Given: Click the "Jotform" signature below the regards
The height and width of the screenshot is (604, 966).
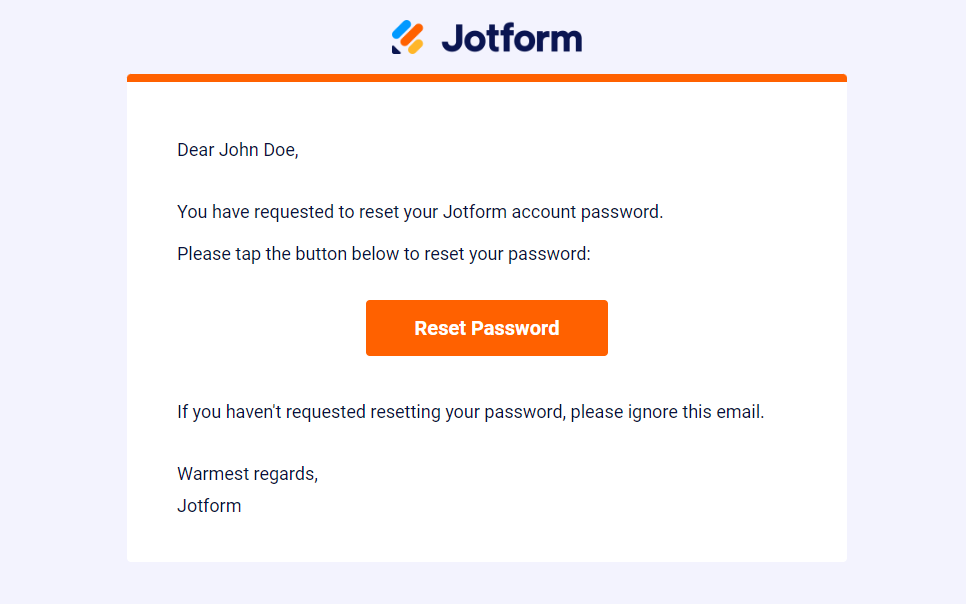Looking at the screenshot, I should (x=209, y=506).
